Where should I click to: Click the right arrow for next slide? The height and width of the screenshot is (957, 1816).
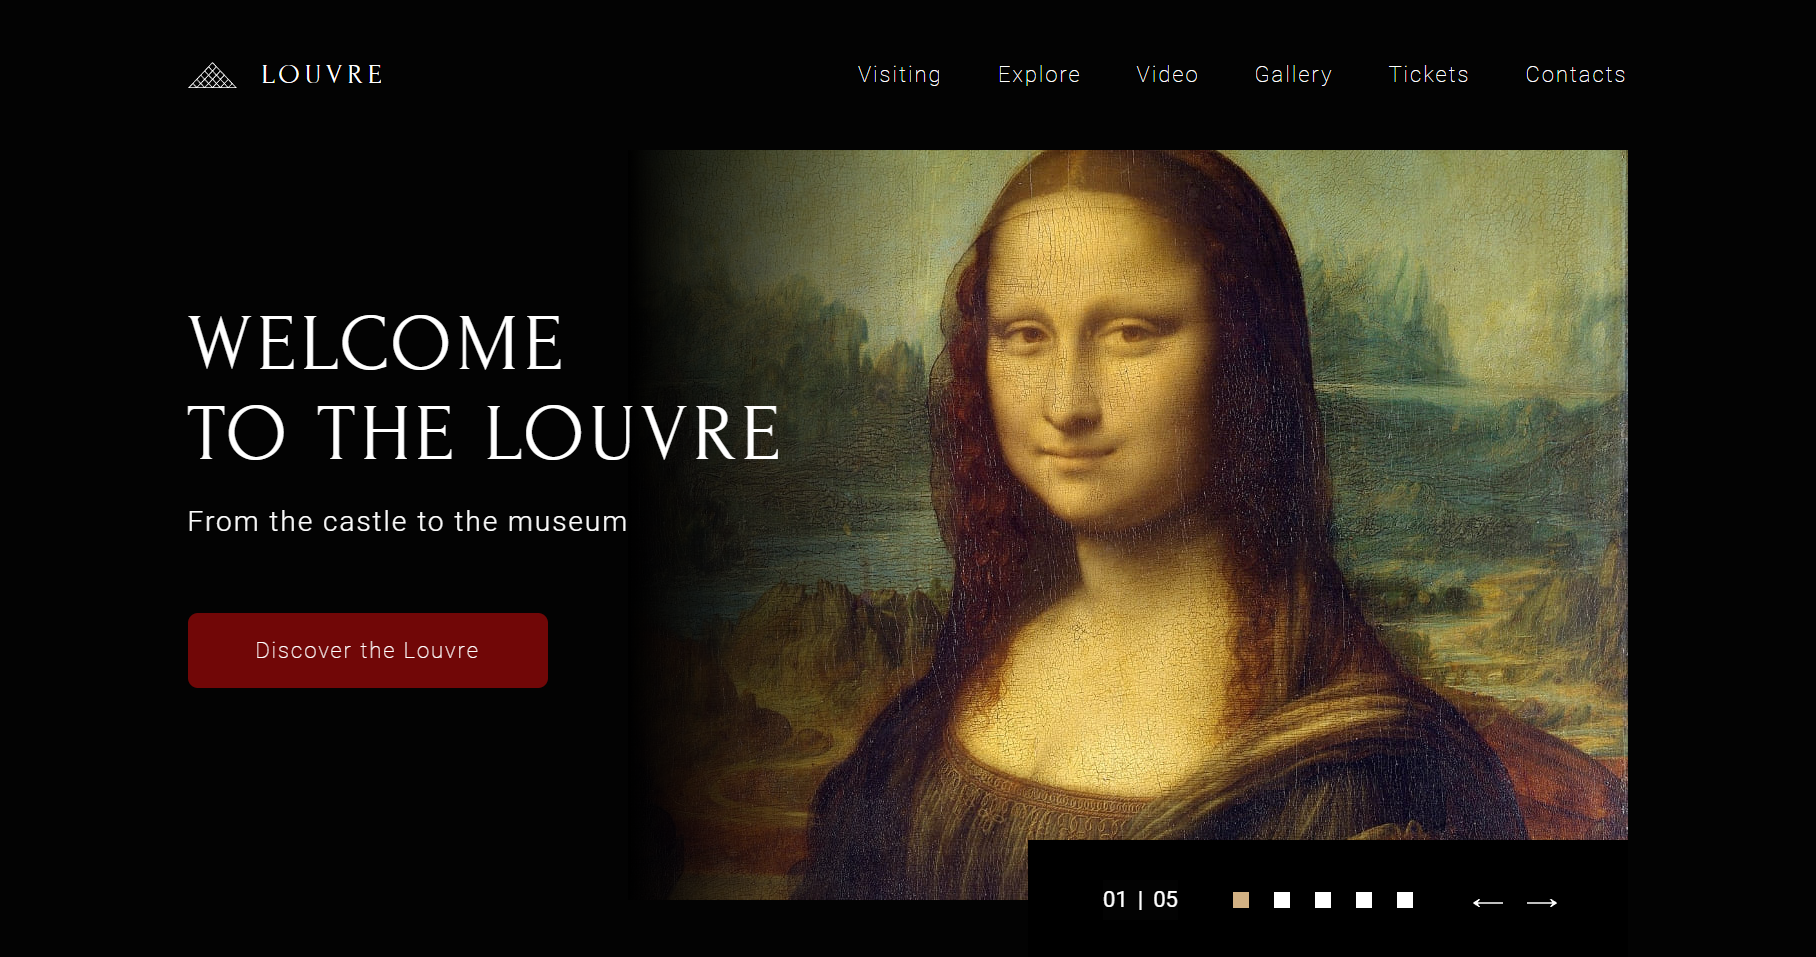point(1542,902)
